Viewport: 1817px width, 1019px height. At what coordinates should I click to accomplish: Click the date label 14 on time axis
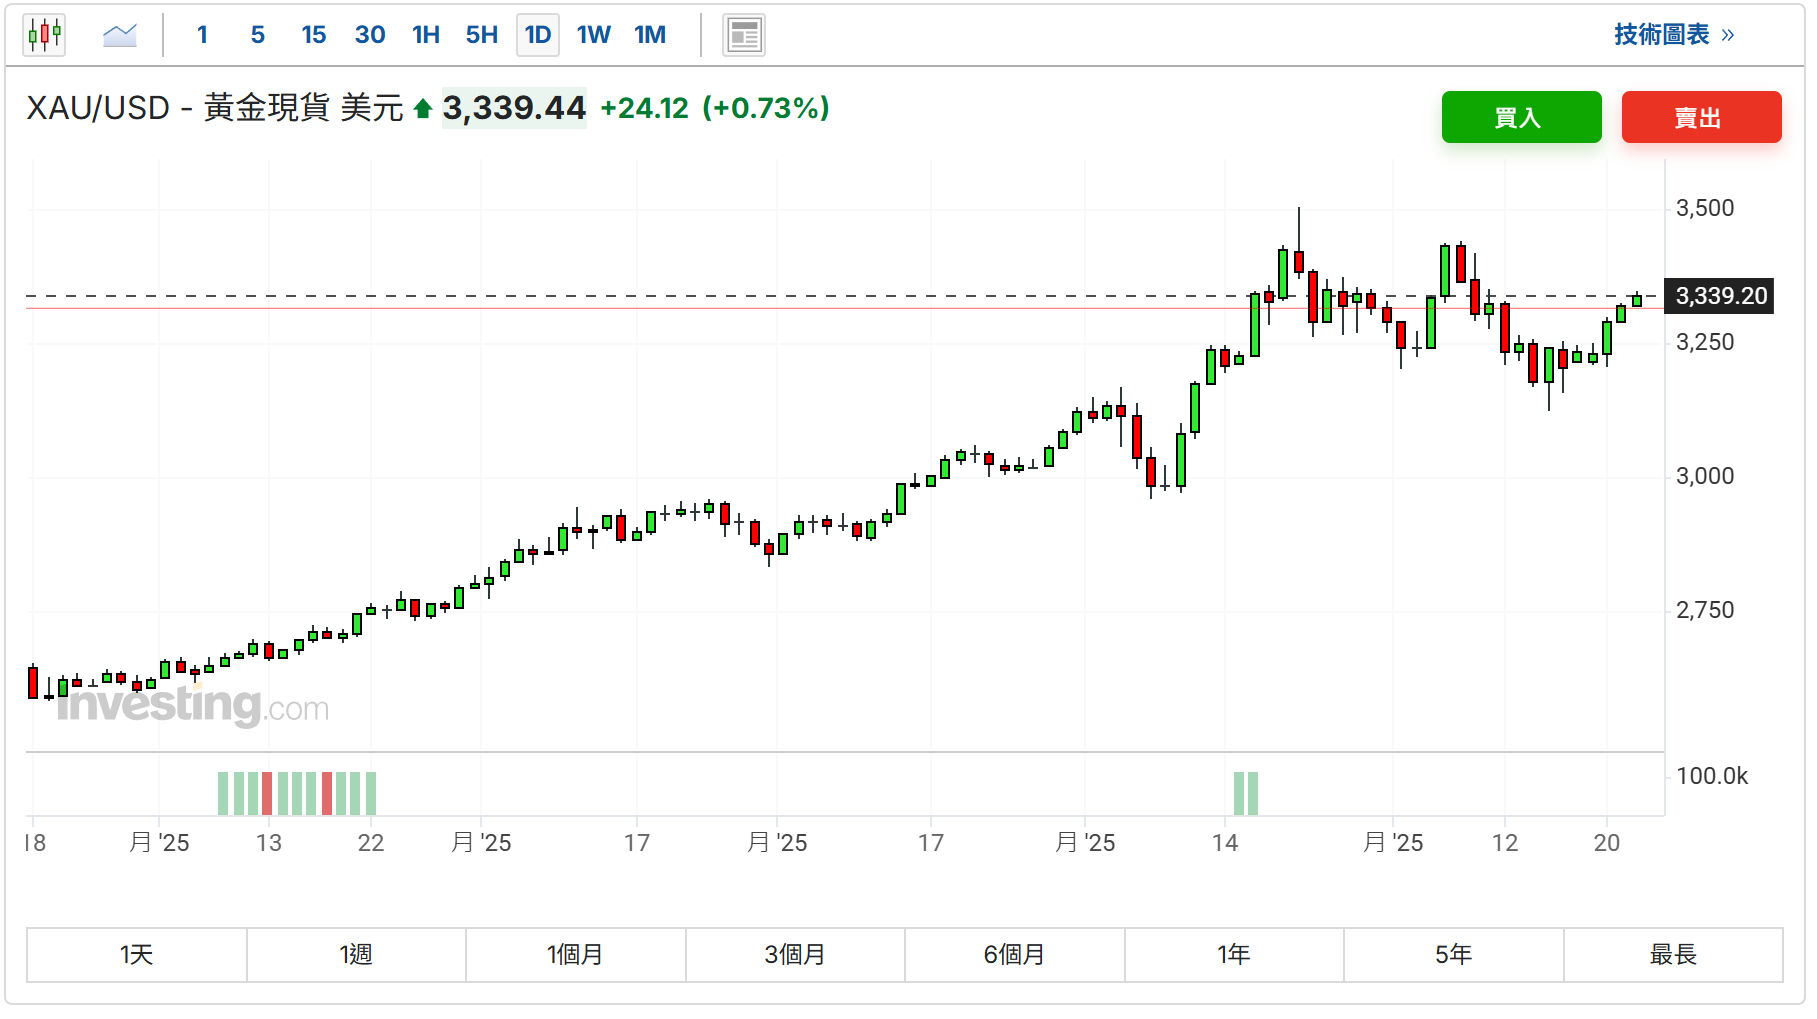click(1225, 843)
